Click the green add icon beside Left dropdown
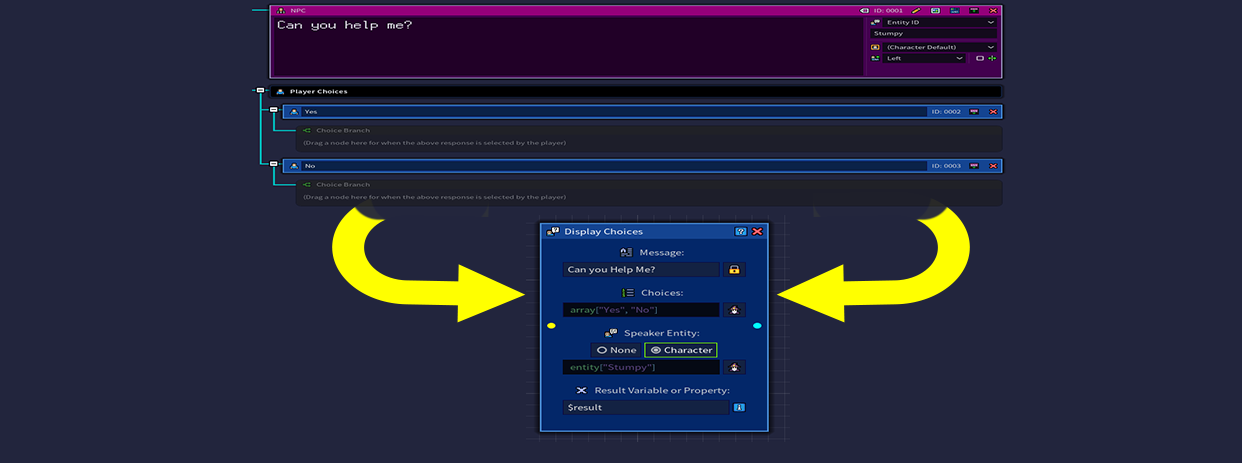Viewport: 1242px width, 463px height. (x=992, y=59)
